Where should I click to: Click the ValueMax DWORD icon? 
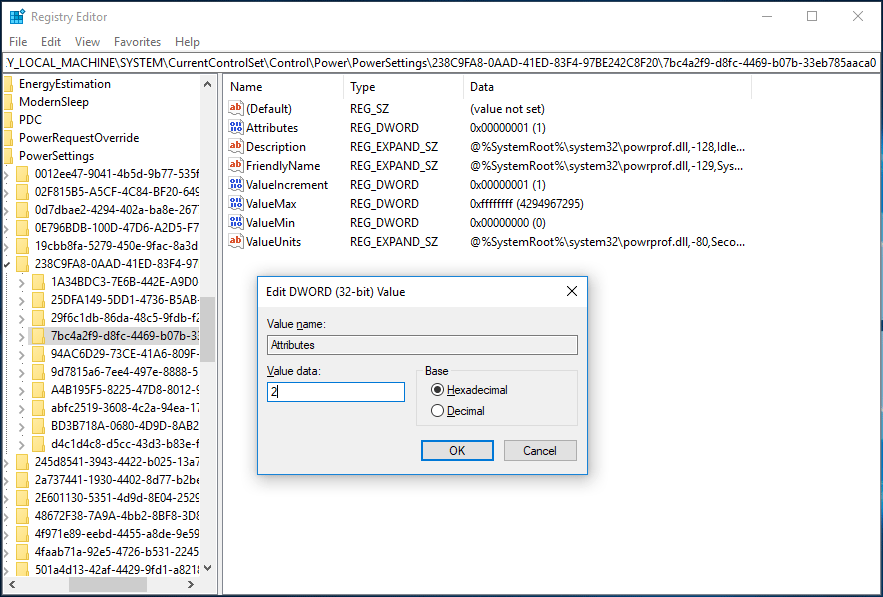[x=236, y=203]
